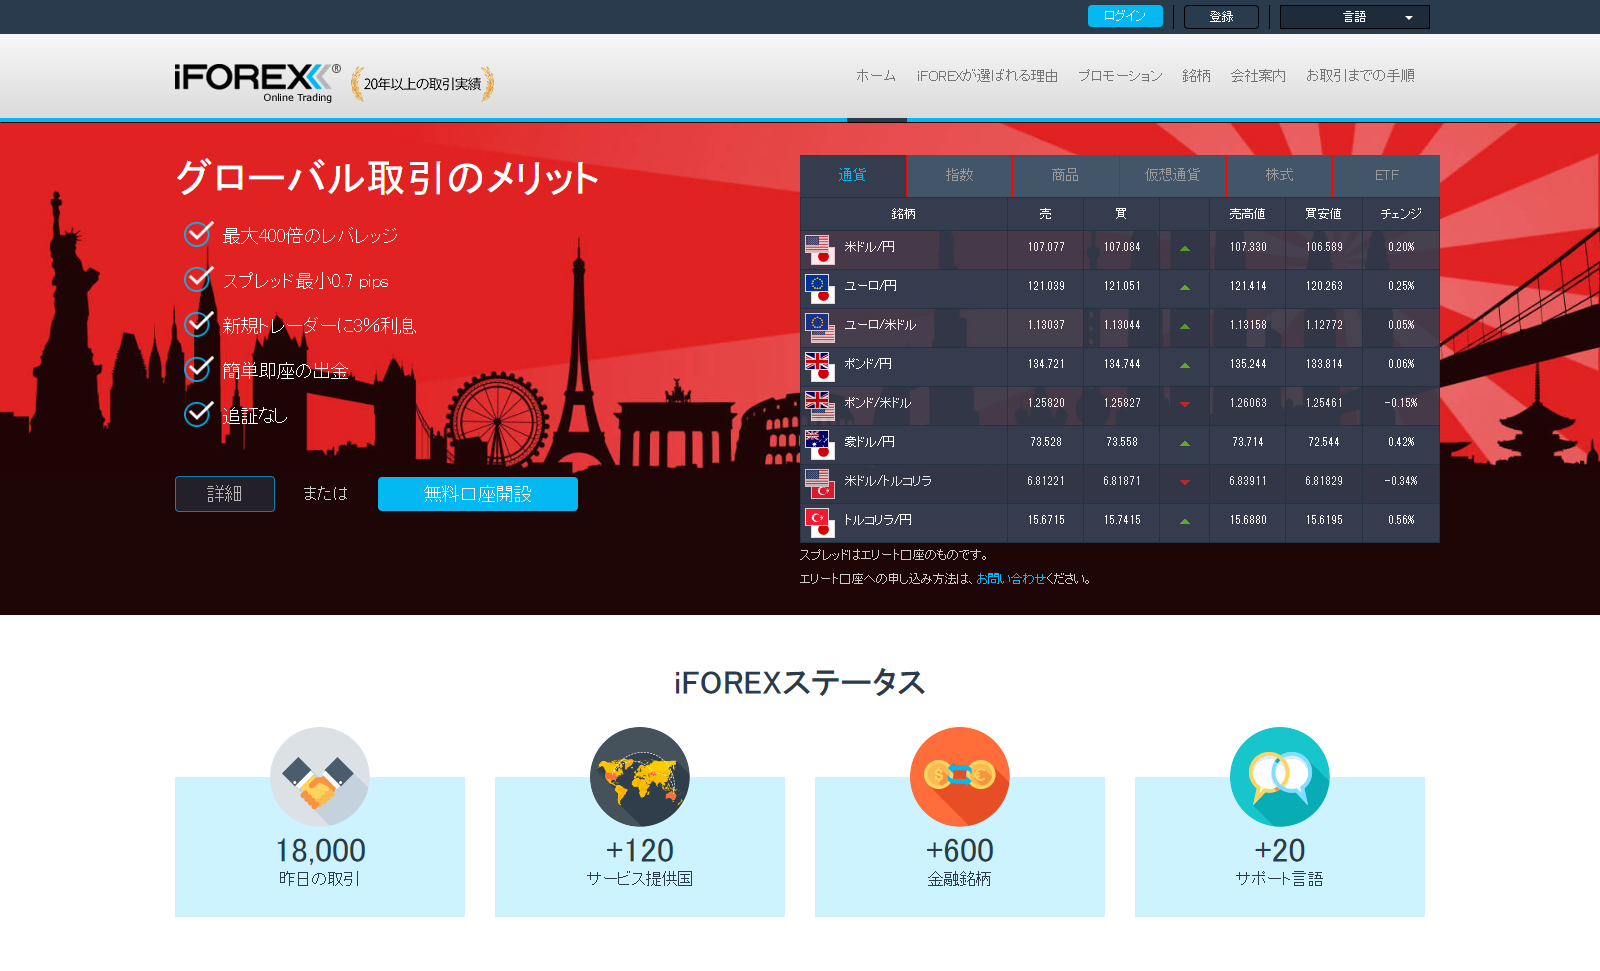Switch to the ETF tab
This screenshot has height=971, width=1600.
1387,175
